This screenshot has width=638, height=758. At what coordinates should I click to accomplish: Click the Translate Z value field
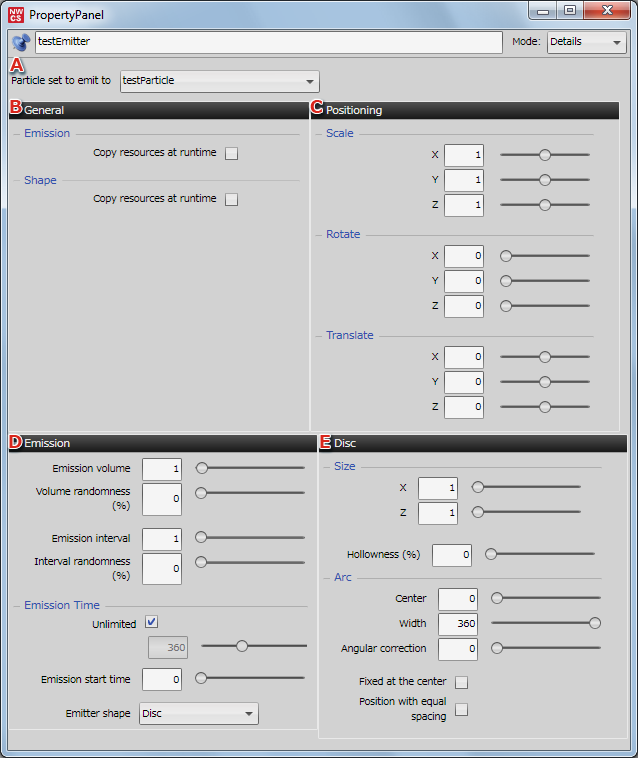tap(463, 407)
